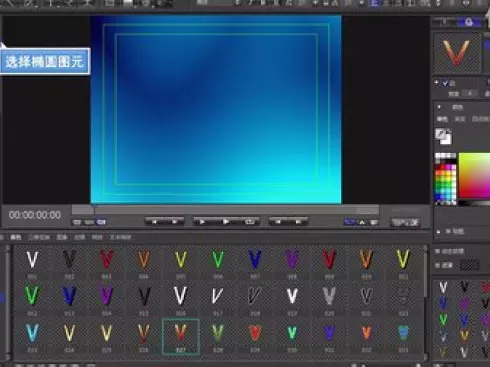Toggle the loop playback icon

tap(250, 222)
